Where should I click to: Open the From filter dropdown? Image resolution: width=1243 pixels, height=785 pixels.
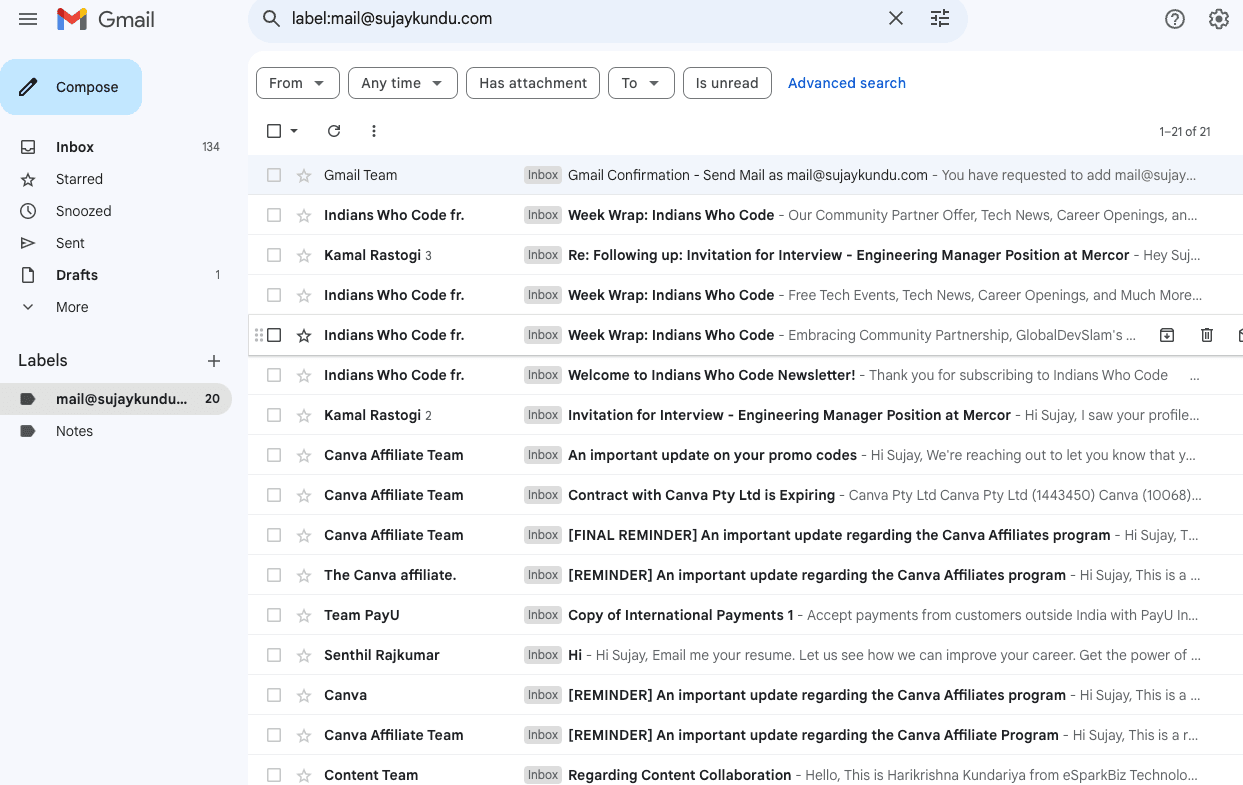pos(297,83)
